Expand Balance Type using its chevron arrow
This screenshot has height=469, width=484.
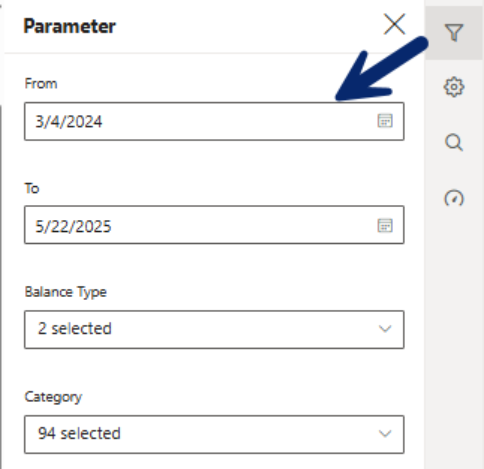click(x=385, y=329)
